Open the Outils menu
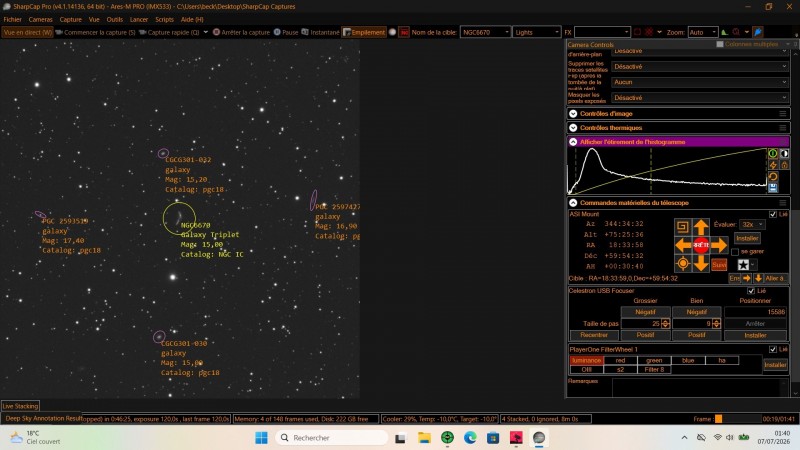The image size is (800, 450). 114,19
